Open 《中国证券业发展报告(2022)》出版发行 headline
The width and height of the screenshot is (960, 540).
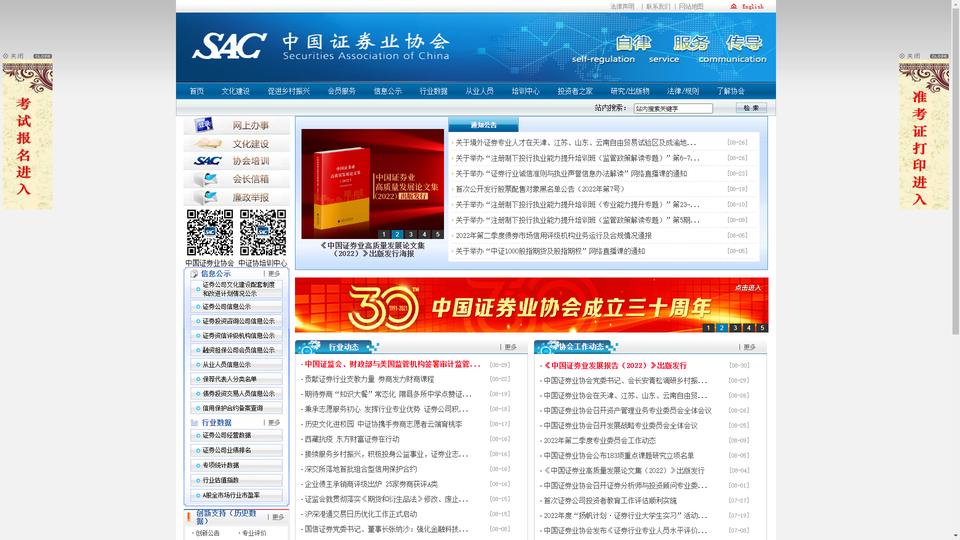tap(615, 366)
